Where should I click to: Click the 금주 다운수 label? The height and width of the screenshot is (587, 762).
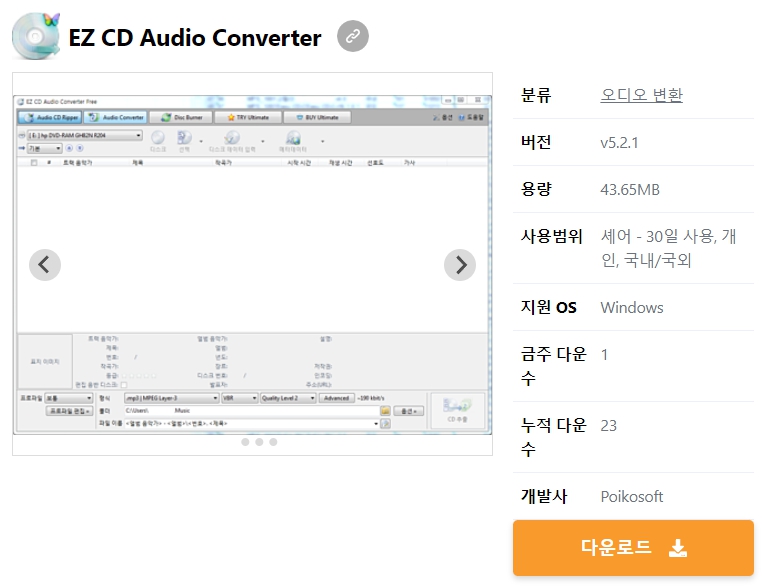(x=554, y=366)
